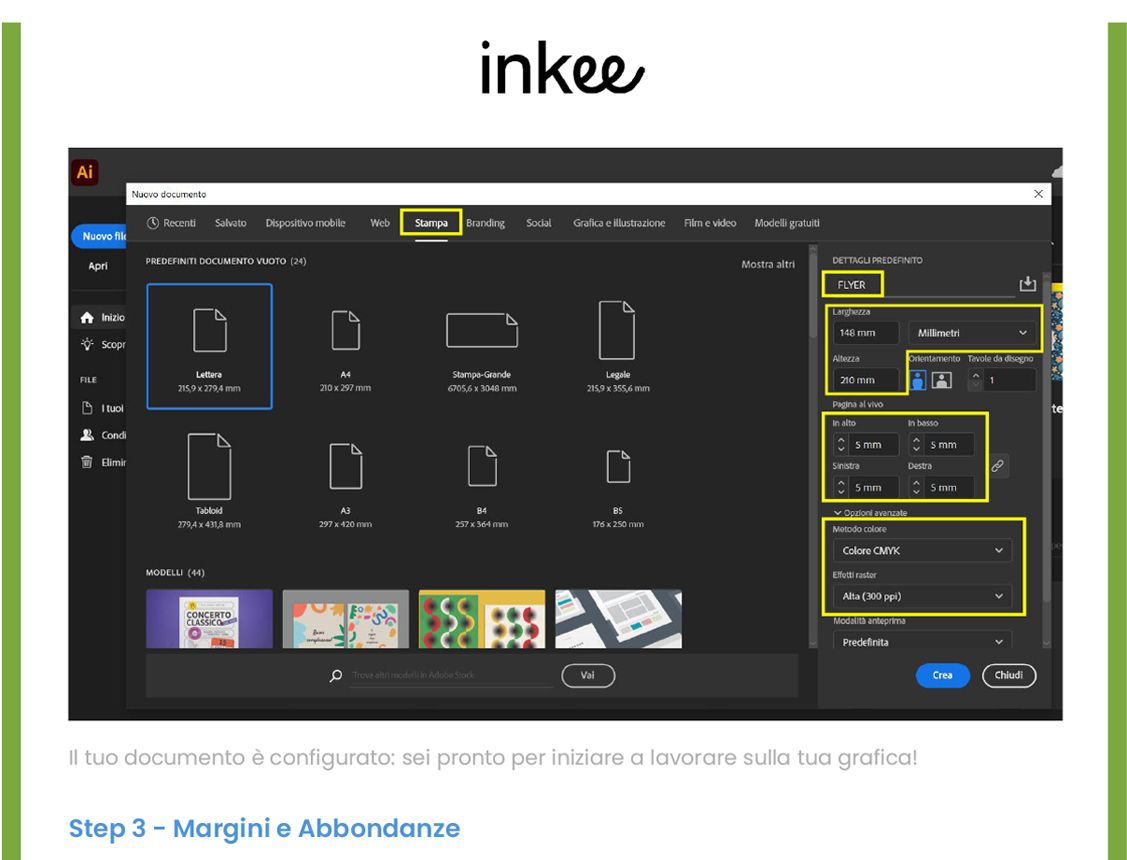Switch to the Branding tab

pos(485,223)
